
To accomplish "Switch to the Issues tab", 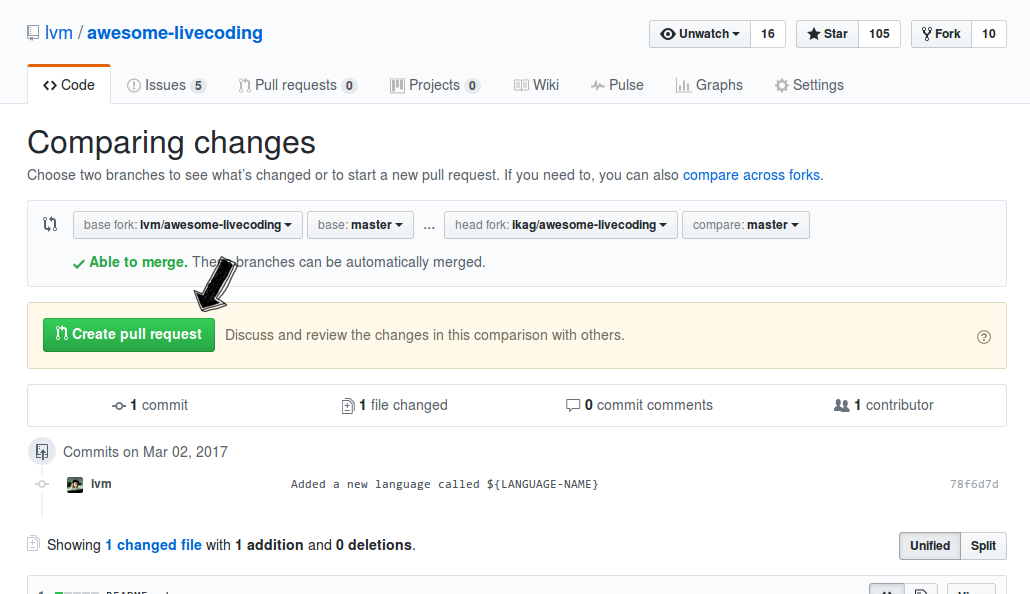I will tap(166, 85).
